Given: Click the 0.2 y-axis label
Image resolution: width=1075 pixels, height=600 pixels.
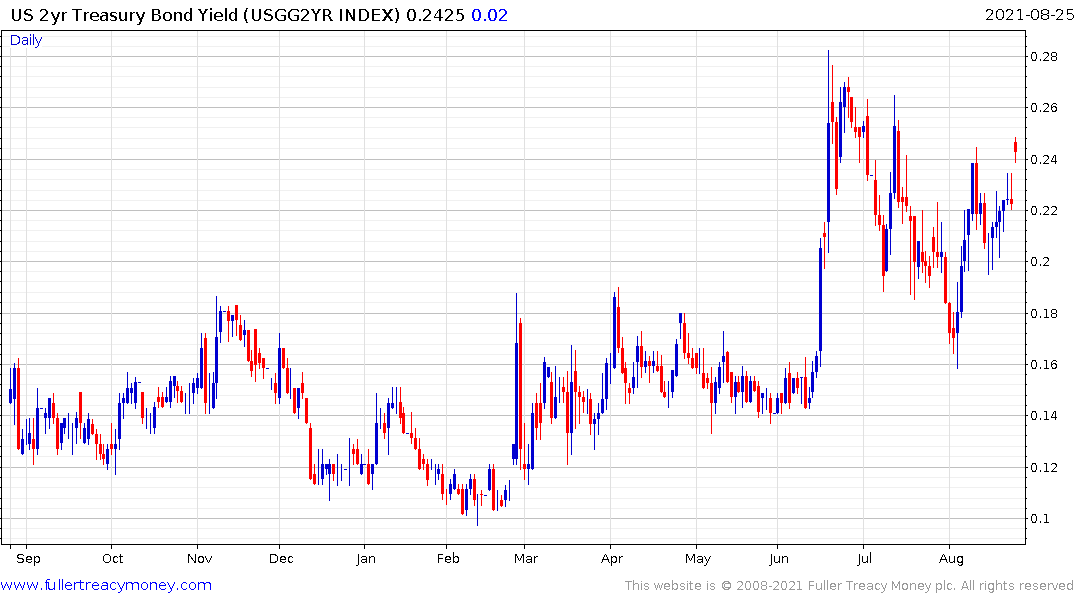Looking at the screenshot, I should pyautogui.click(x=1040, y=262).
